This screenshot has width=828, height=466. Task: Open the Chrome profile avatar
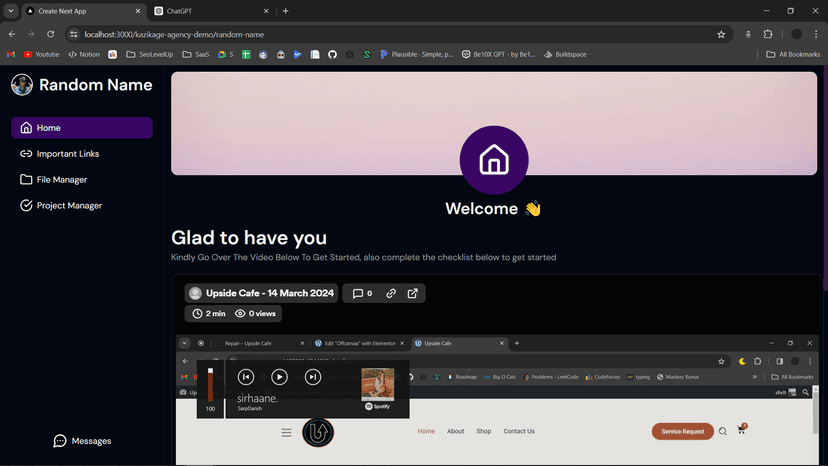797,34
